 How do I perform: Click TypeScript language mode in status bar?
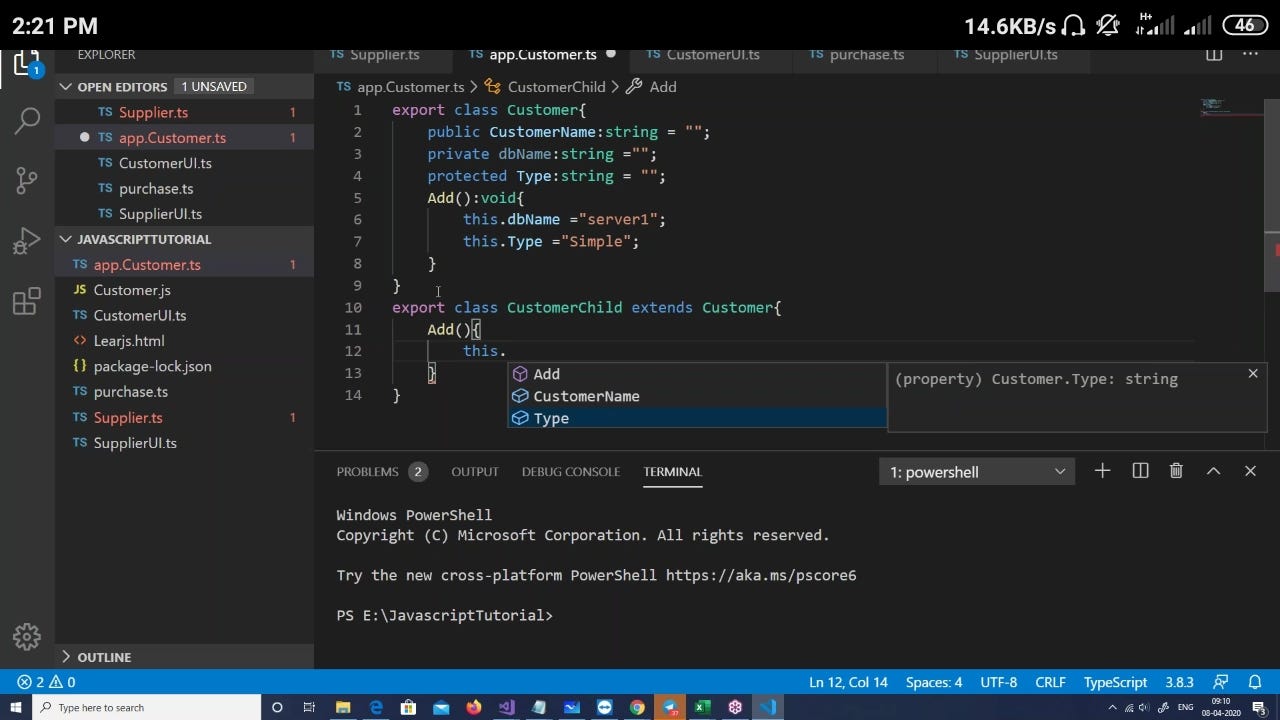(1114, 682)
